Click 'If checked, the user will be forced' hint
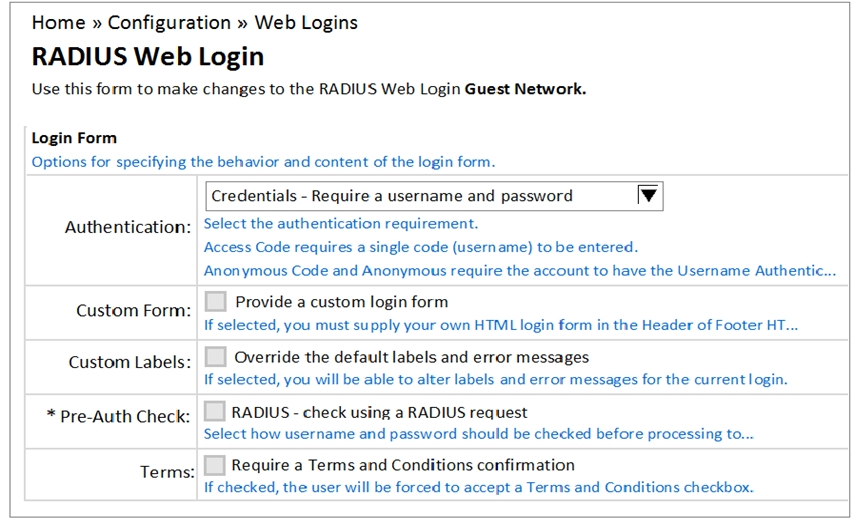 pos(478,487)
